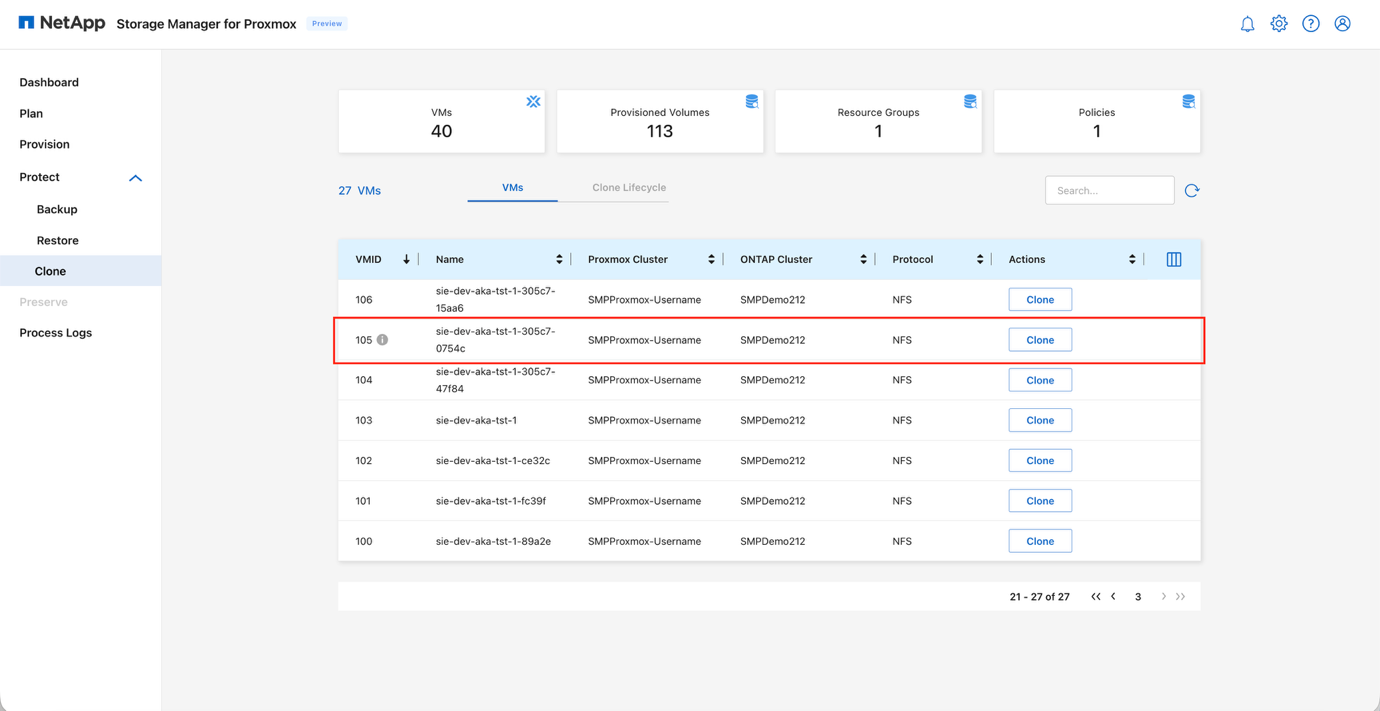Click the storage icon on Provisioned Volumes card
The height and width of the screenshot is (711, 1380).
(x=752, y=101)
